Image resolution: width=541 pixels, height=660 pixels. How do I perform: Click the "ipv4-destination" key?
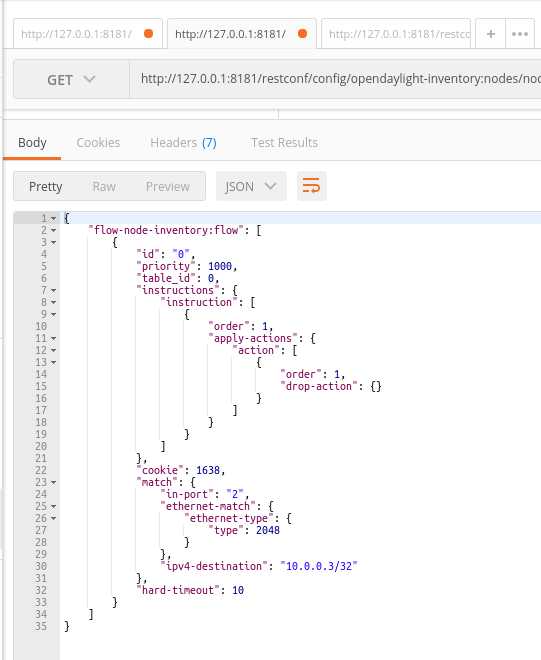click(x=214, y=566)
